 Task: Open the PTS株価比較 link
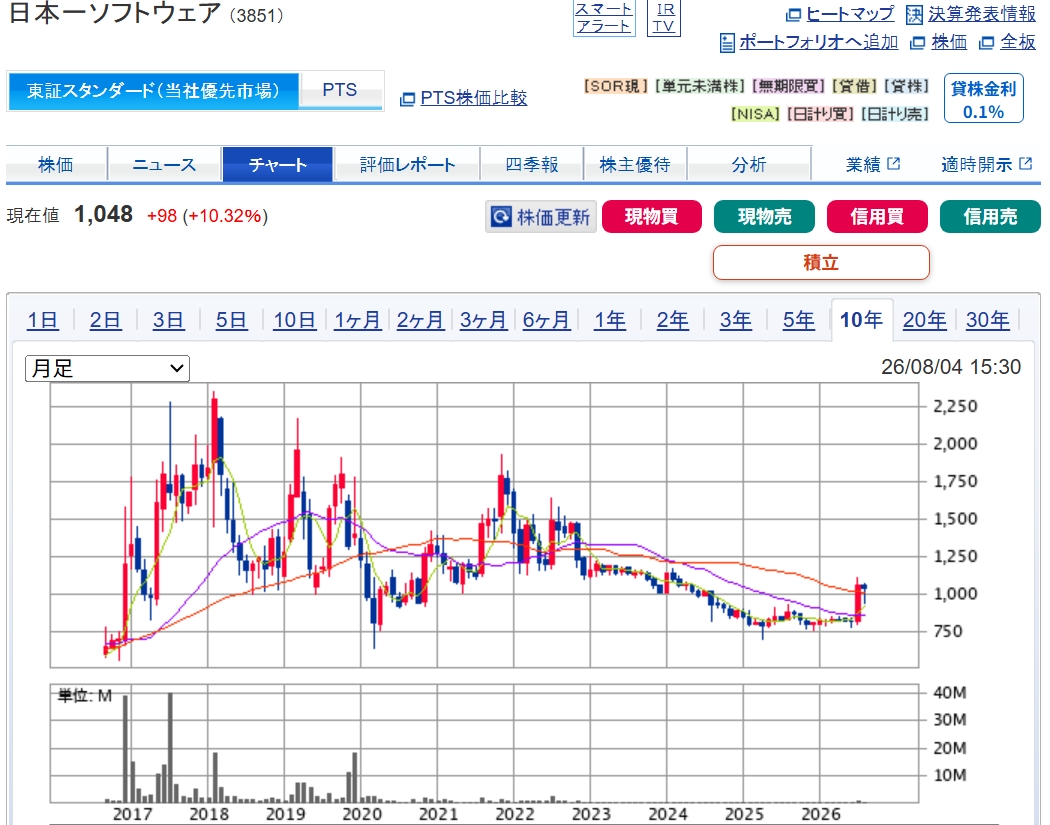click(473, 98)
